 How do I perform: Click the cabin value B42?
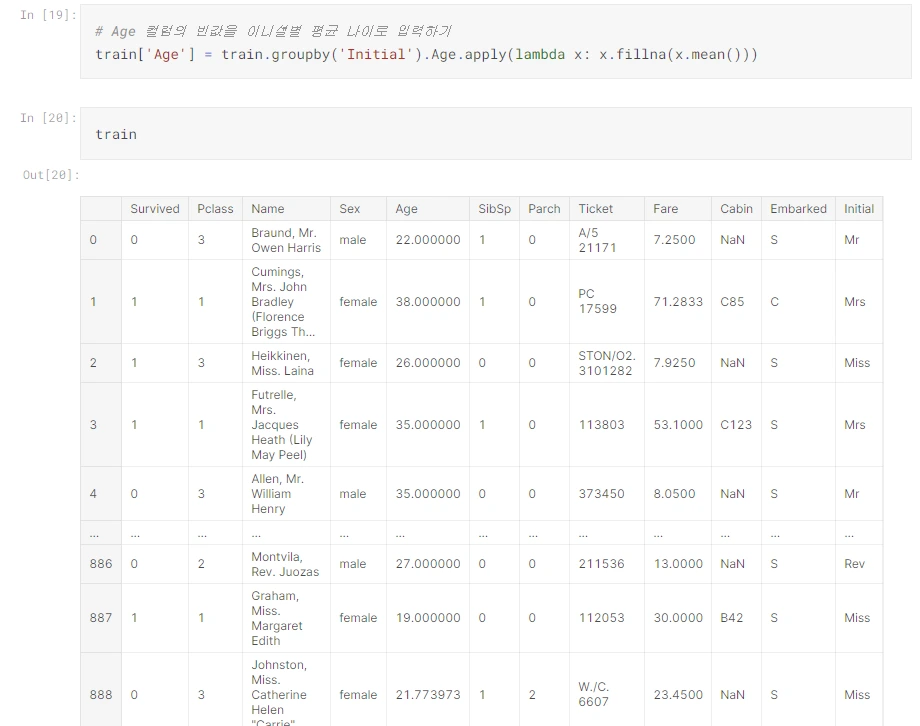coord(732,618)
